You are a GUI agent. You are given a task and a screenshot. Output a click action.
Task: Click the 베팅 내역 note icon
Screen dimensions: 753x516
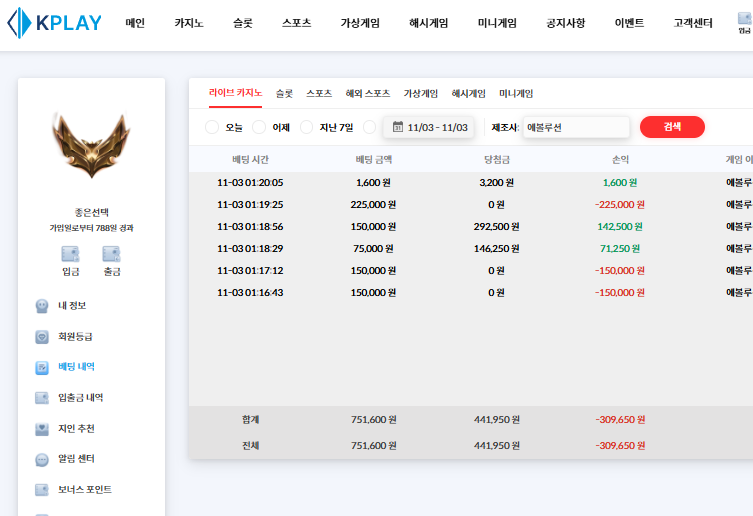[42, 368]
